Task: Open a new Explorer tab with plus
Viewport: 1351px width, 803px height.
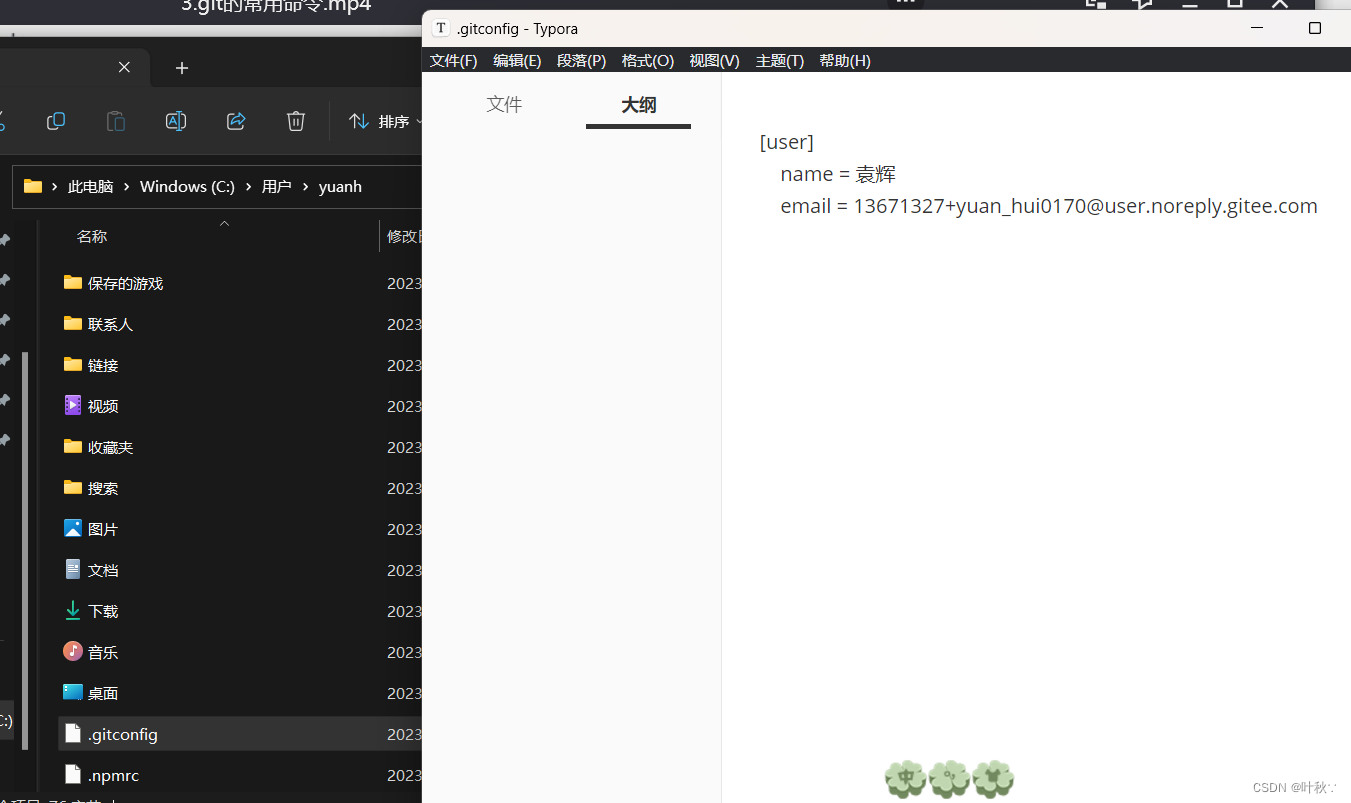Action: [x=181, y=68]
